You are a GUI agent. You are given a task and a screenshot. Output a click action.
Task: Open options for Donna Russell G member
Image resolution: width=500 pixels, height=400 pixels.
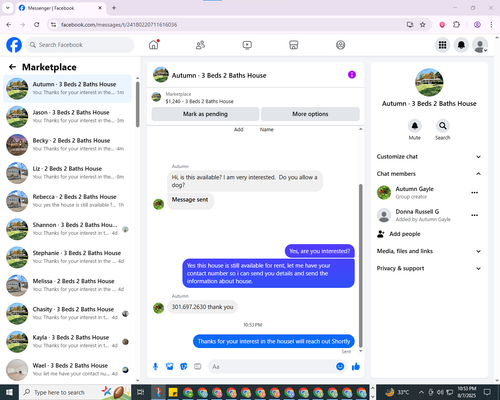click(475, 215)
